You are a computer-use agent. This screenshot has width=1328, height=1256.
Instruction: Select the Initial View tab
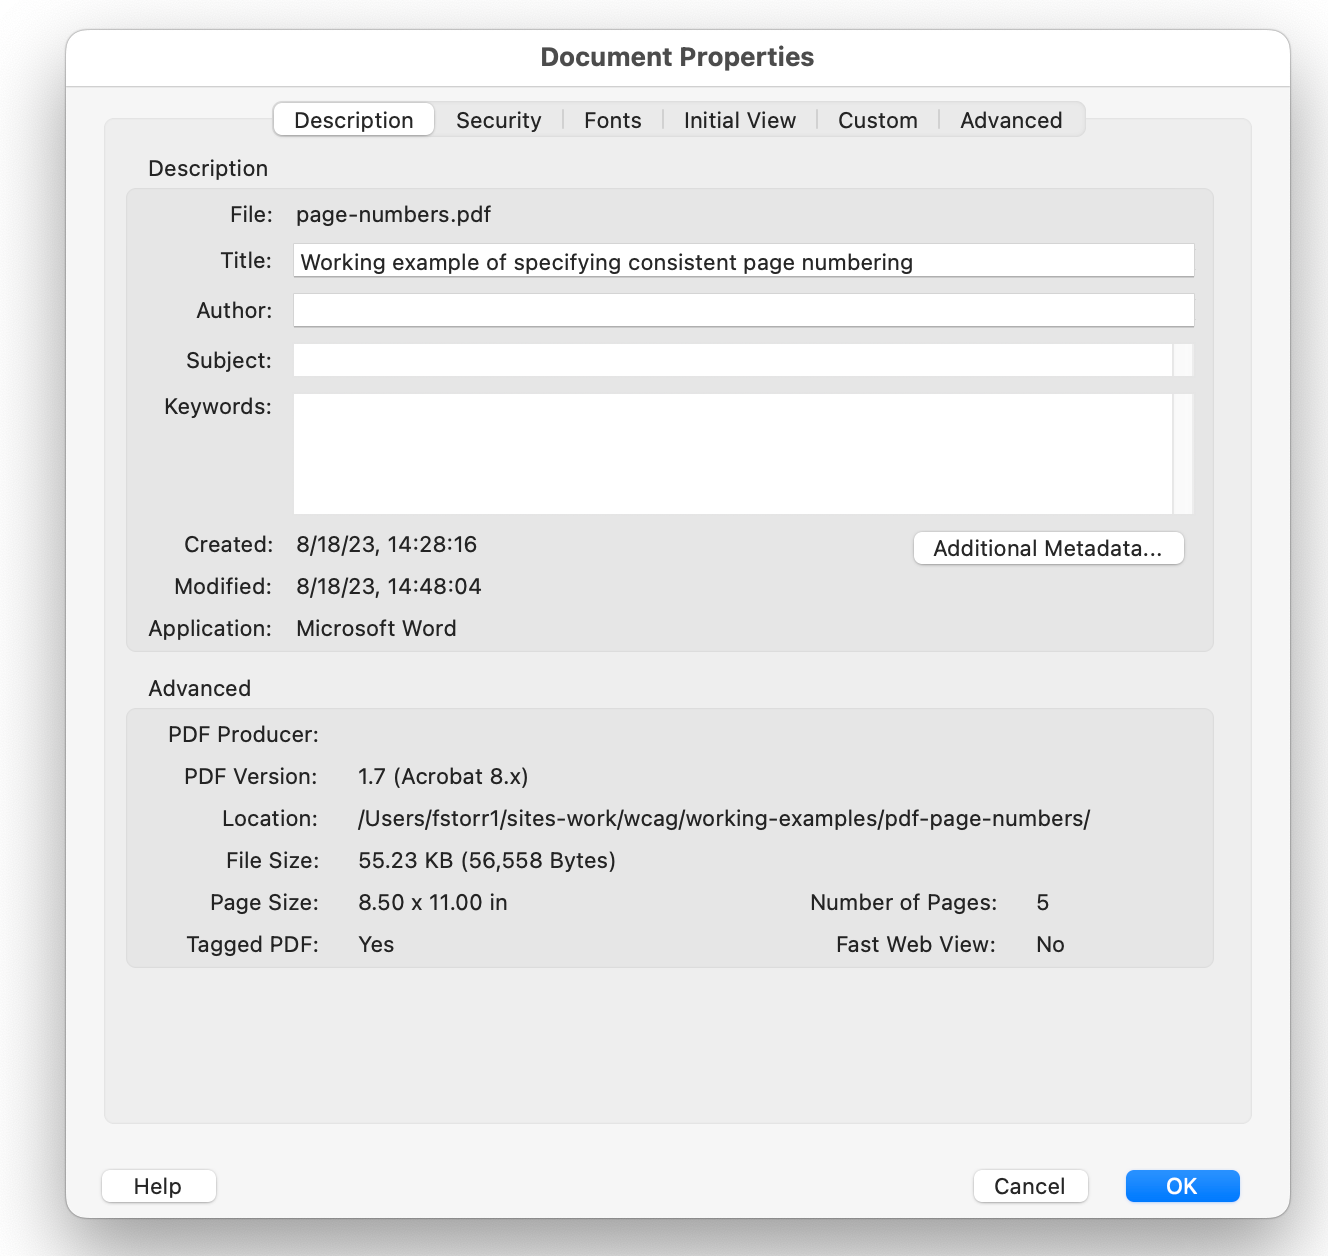[x=739, y=120]
